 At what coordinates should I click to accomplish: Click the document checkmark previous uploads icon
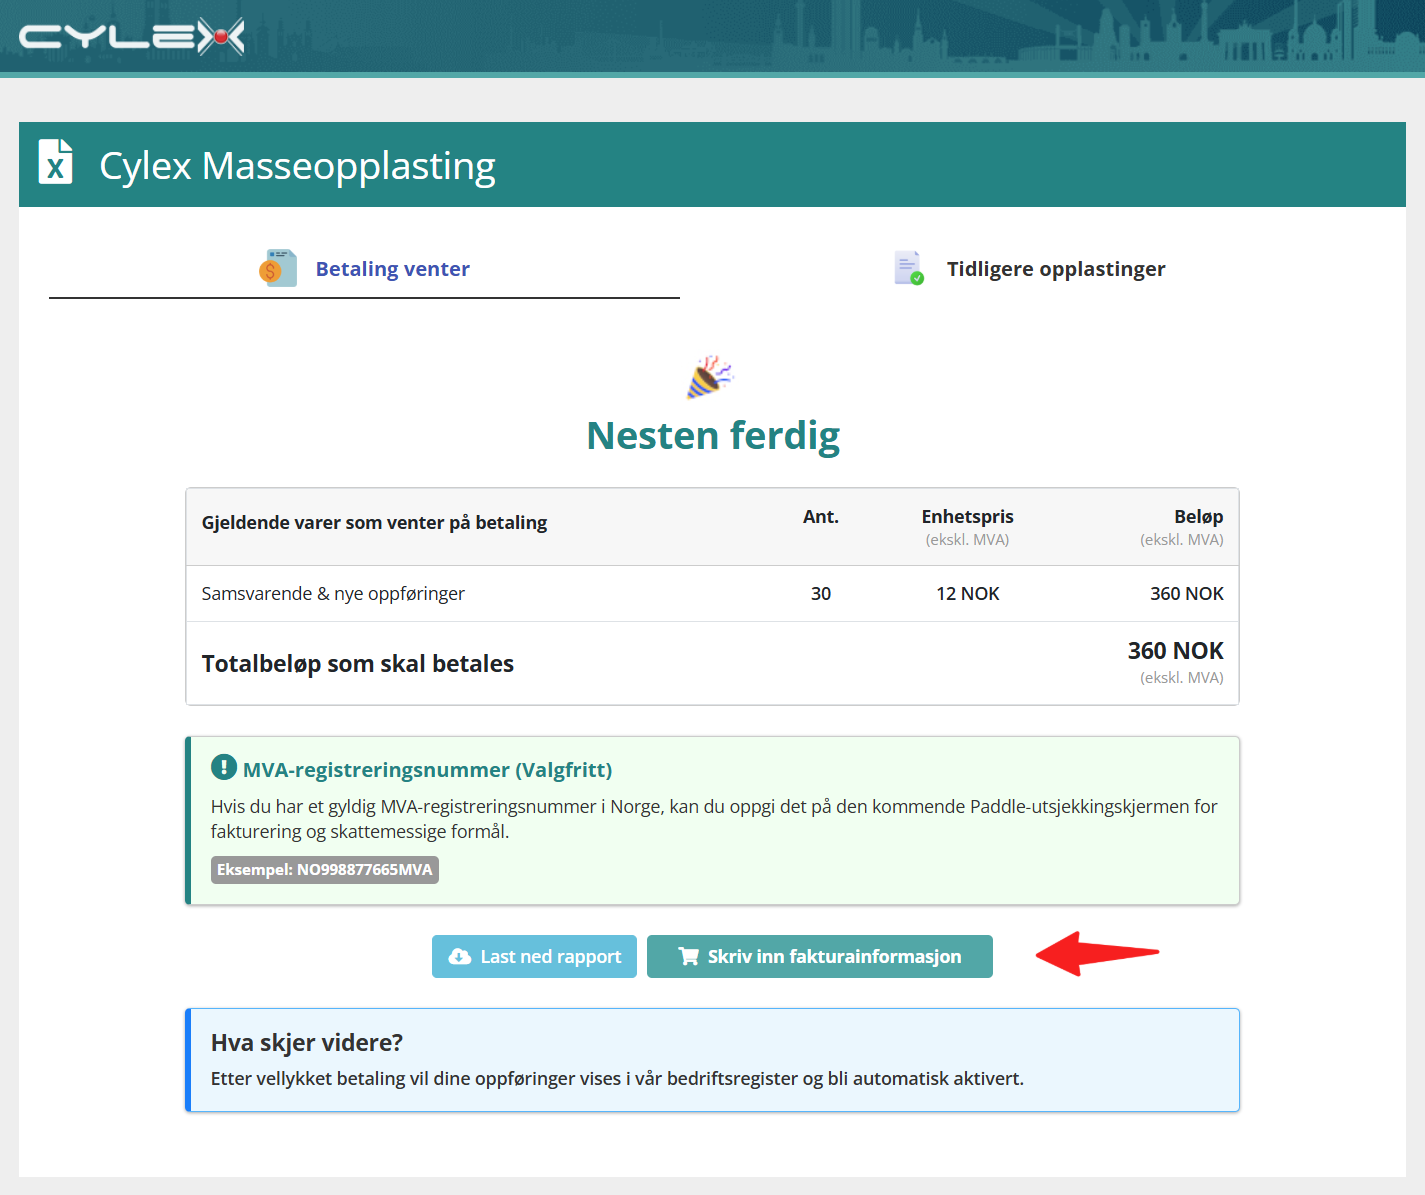[909, 268]
